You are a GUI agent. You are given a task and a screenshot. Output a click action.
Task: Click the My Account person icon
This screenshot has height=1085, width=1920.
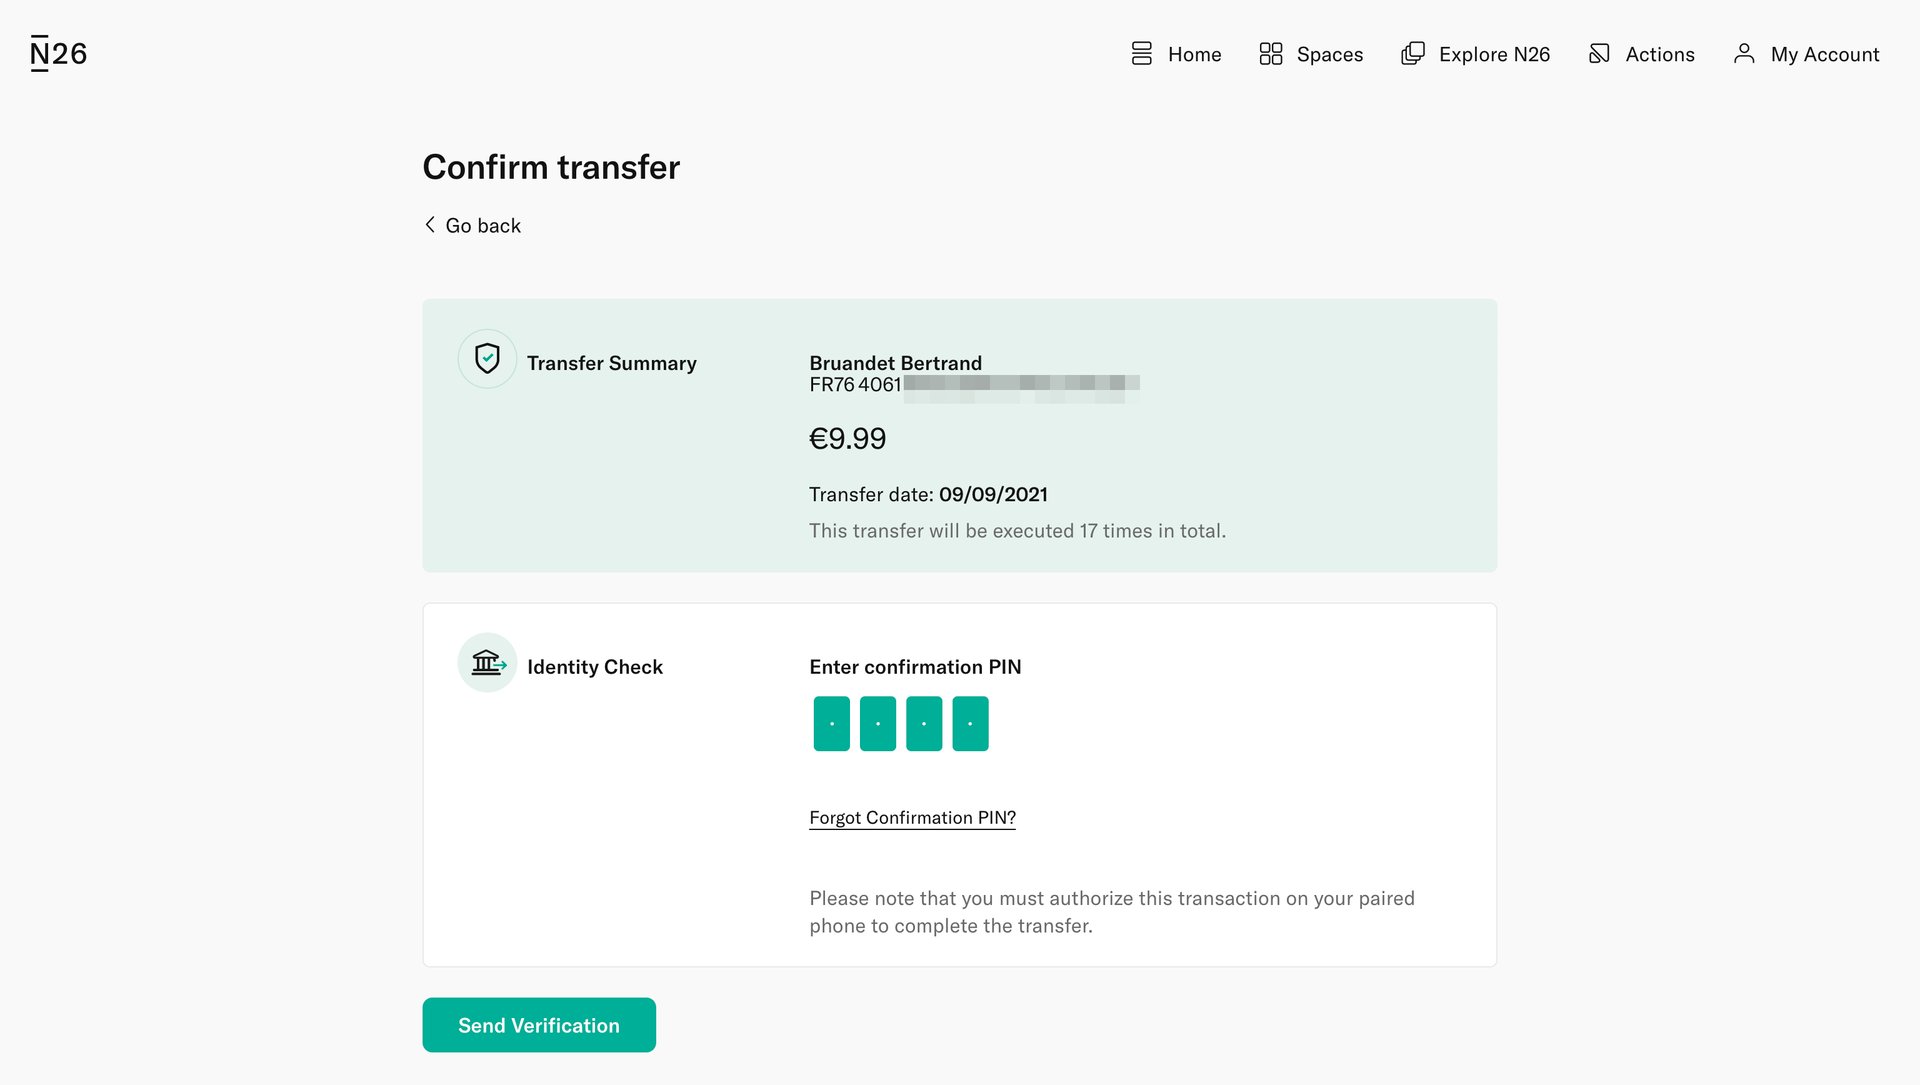coord(1745,53)
